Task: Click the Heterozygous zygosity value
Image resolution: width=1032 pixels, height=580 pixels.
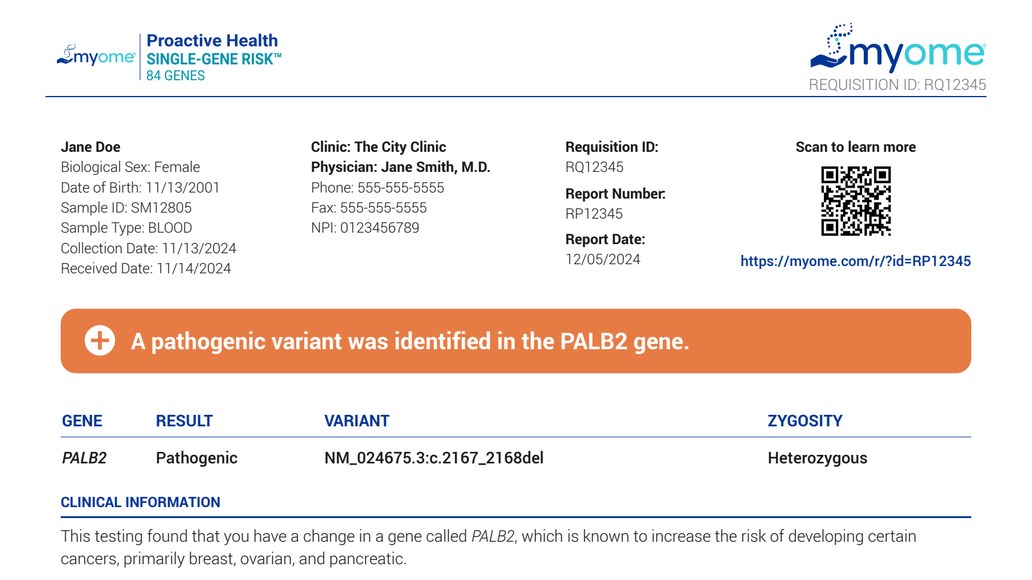Action: pos(817,458)
